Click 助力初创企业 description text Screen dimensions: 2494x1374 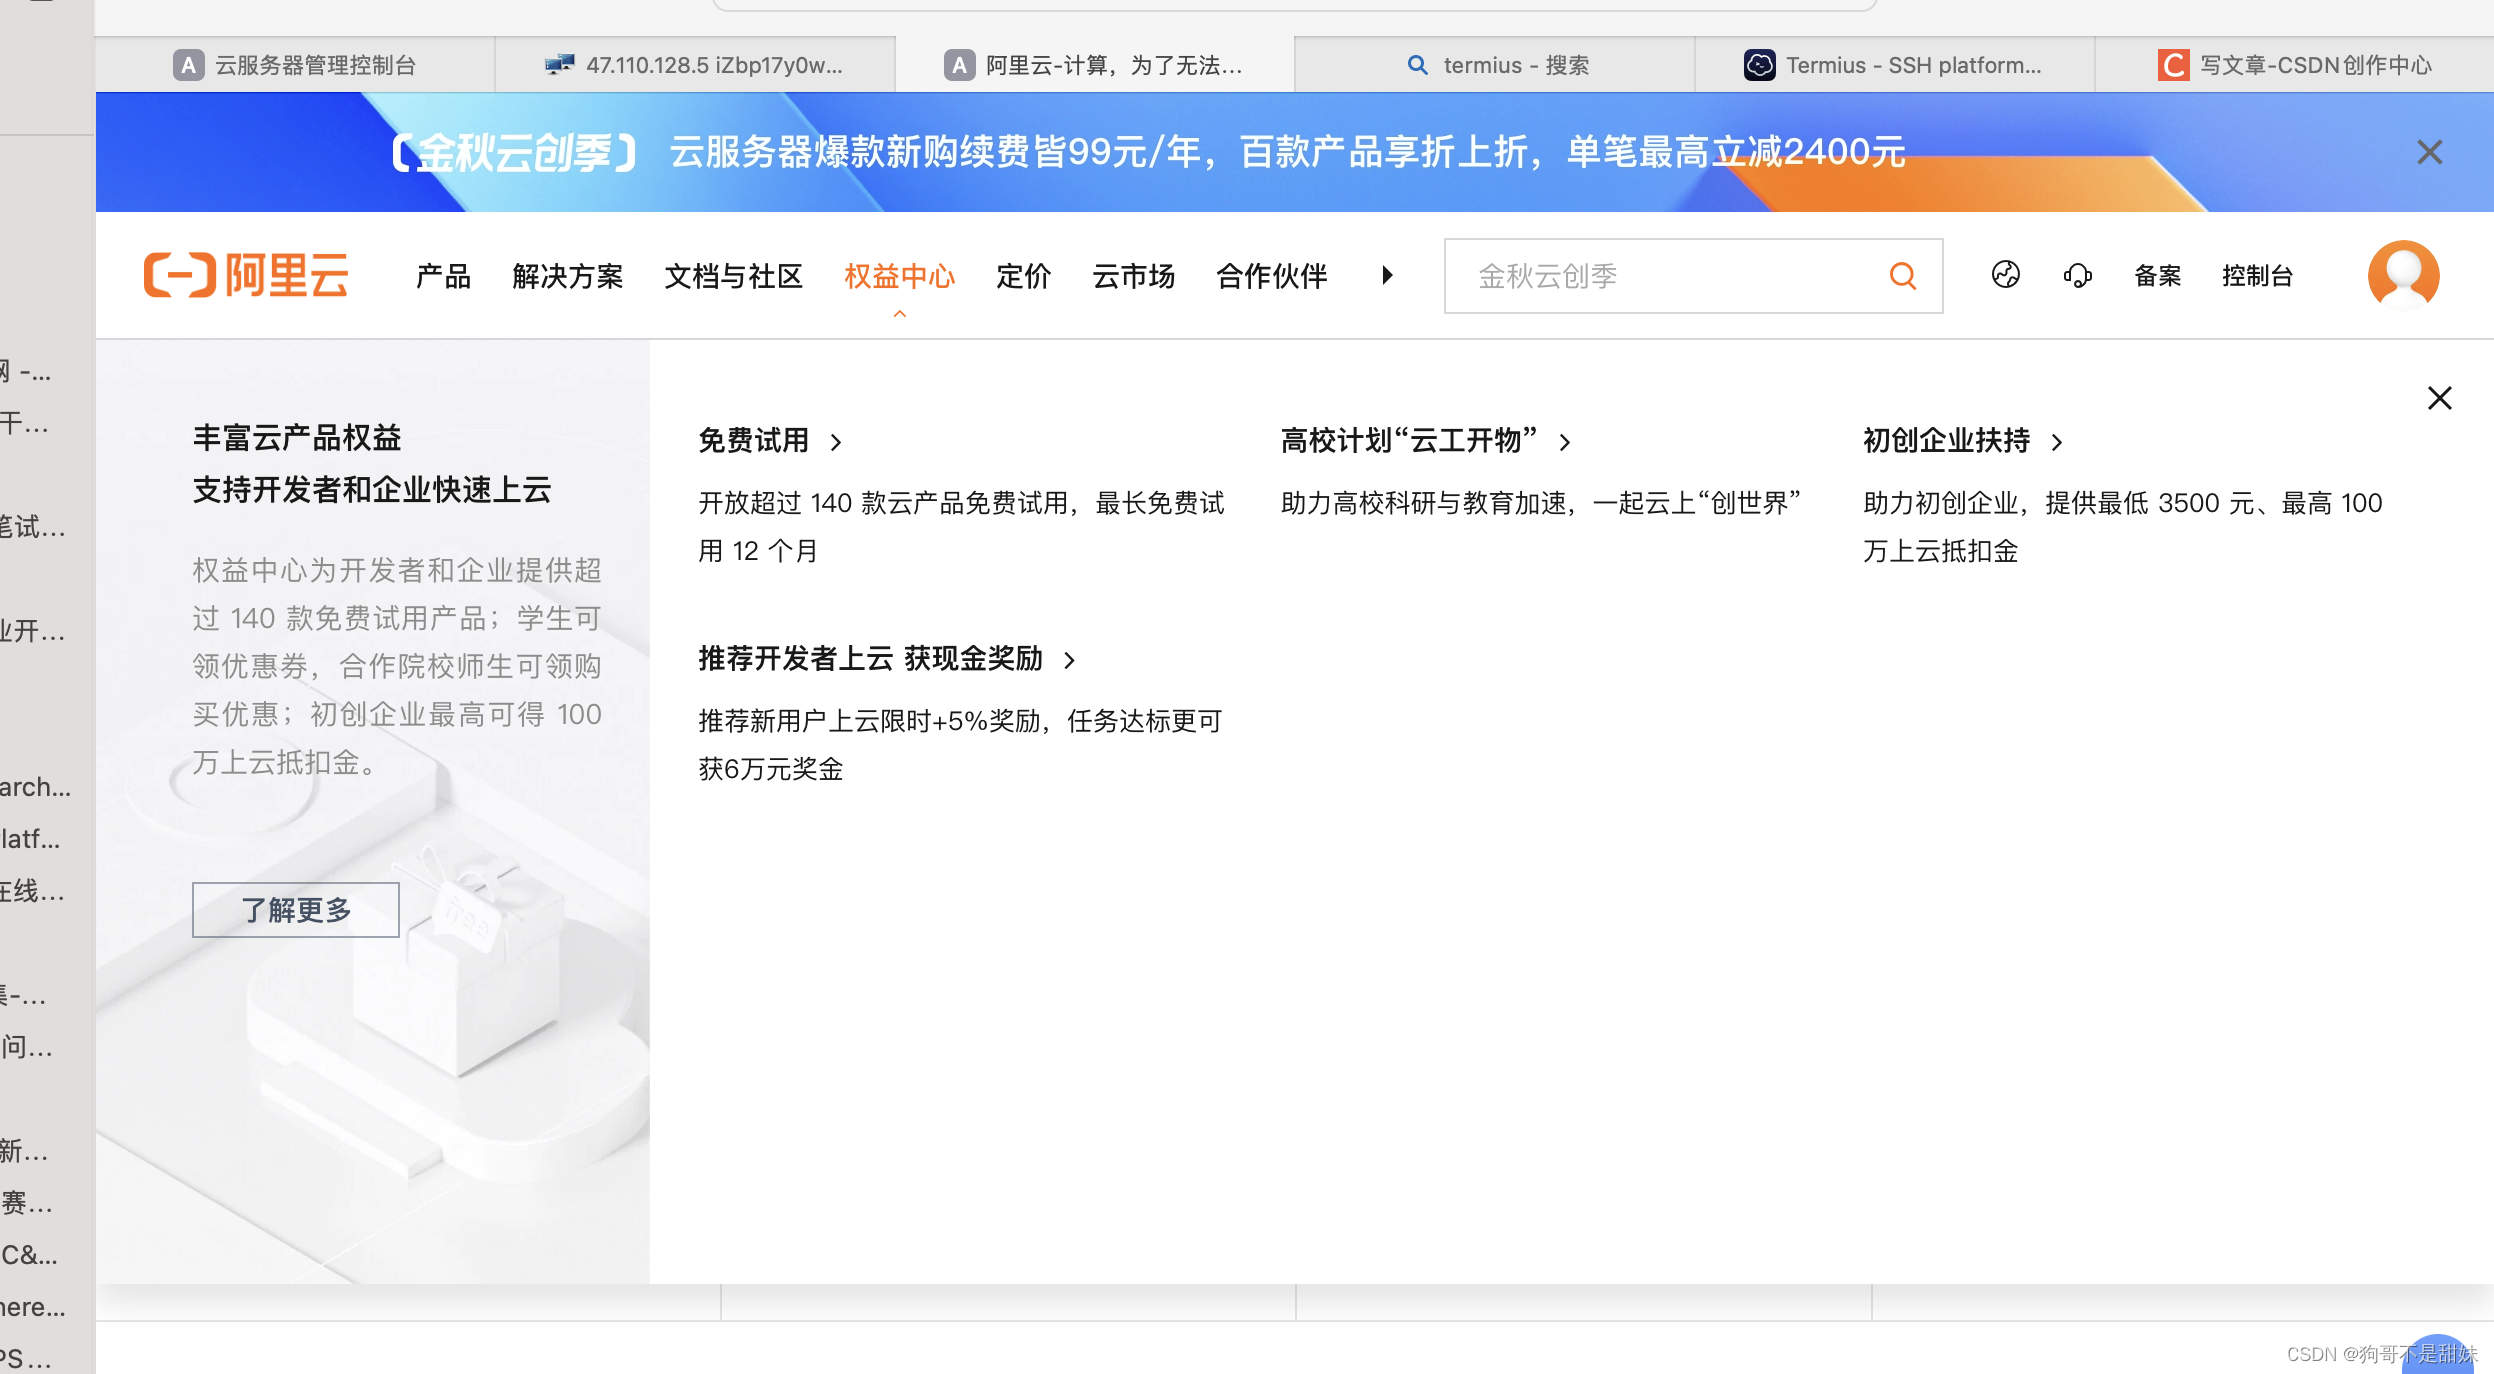coord(2122,526)
